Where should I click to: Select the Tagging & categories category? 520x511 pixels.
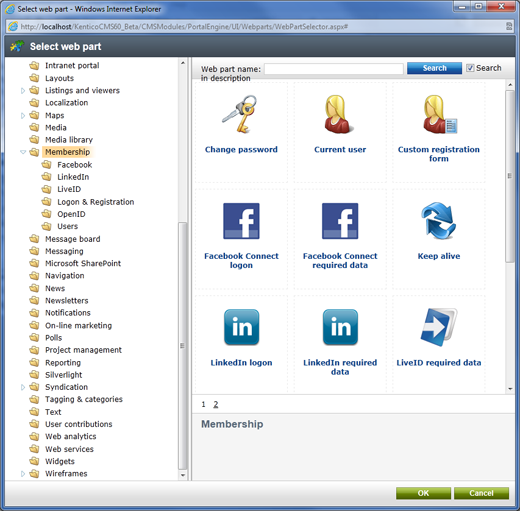84,399
